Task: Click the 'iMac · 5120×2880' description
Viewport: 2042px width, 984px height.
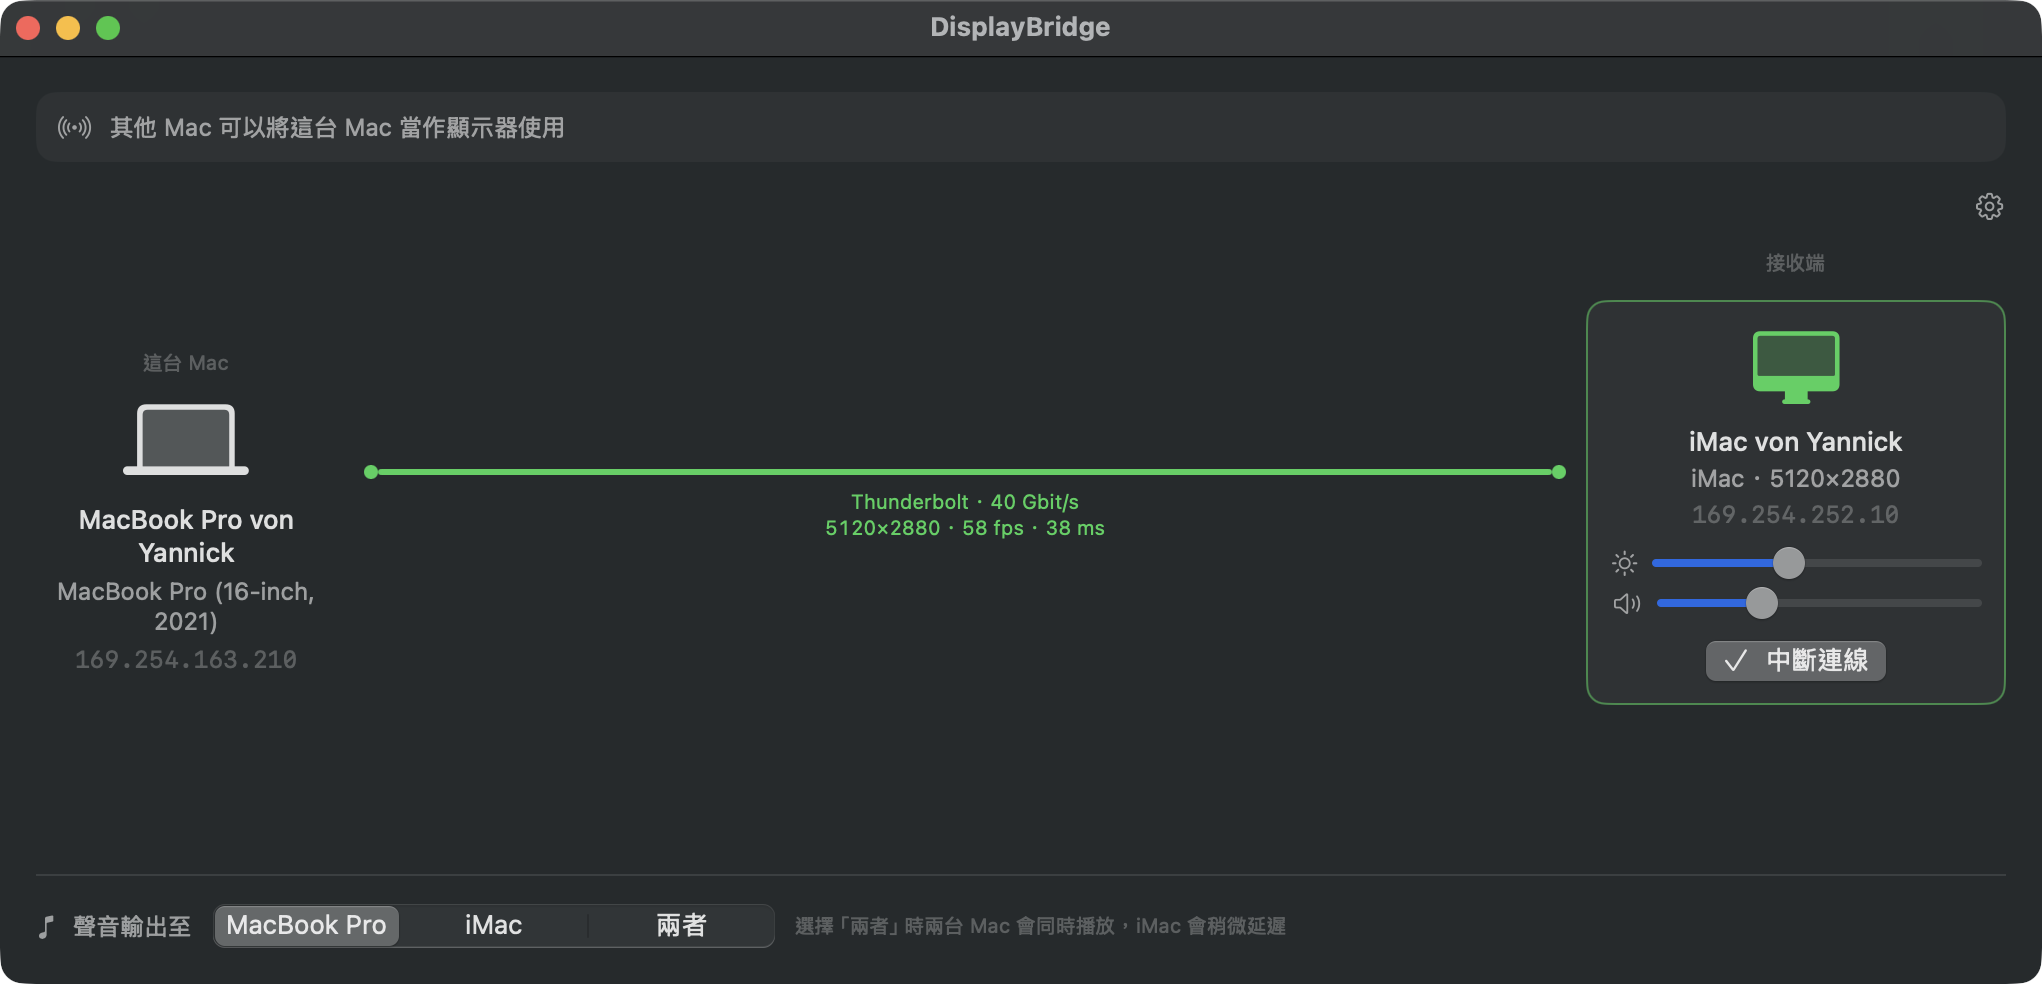Action: point(1795,478)
